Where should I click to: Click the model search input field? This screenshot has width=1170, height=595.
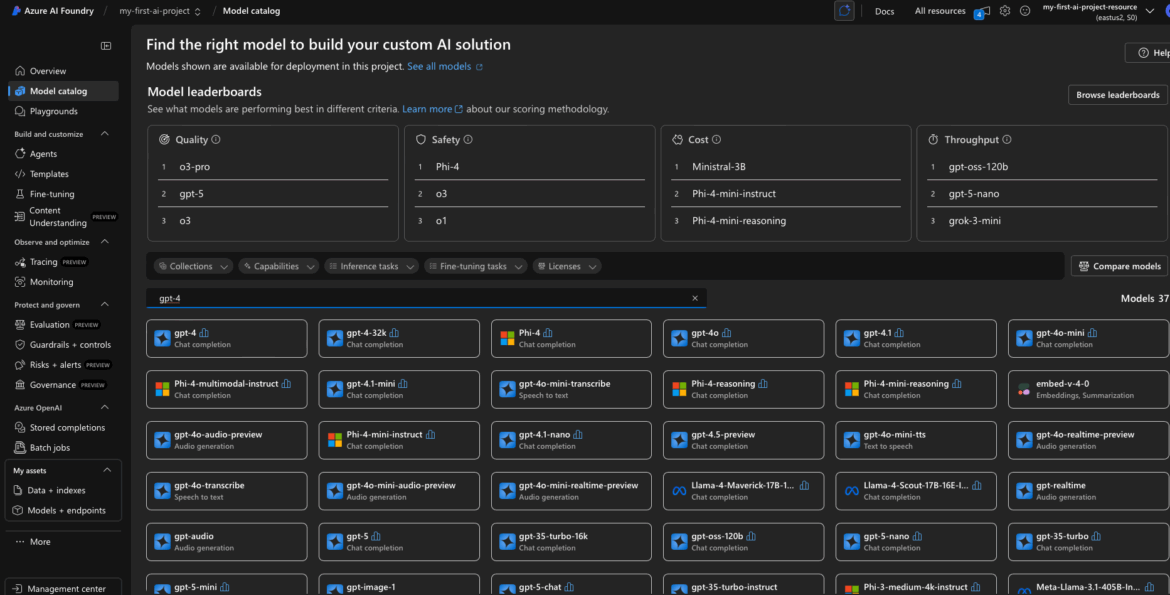point(420,298)
